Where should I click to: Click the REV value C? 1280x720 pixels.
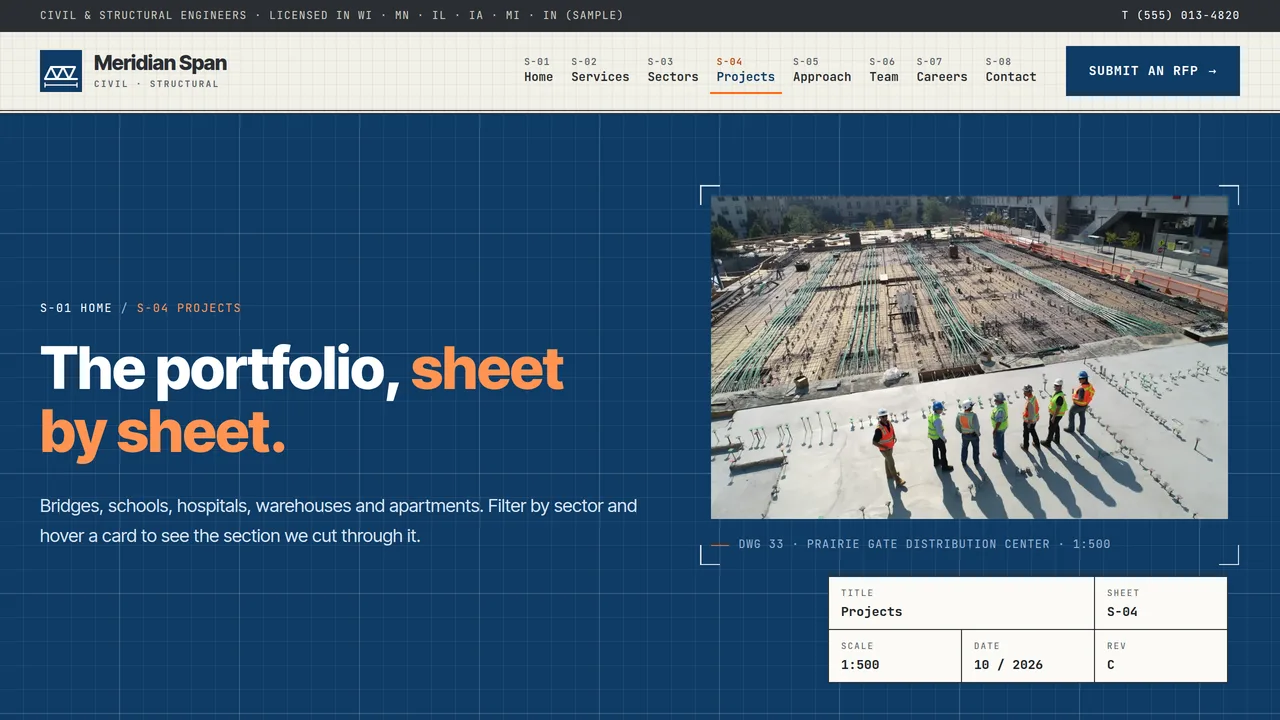(x=1111, y=665)
